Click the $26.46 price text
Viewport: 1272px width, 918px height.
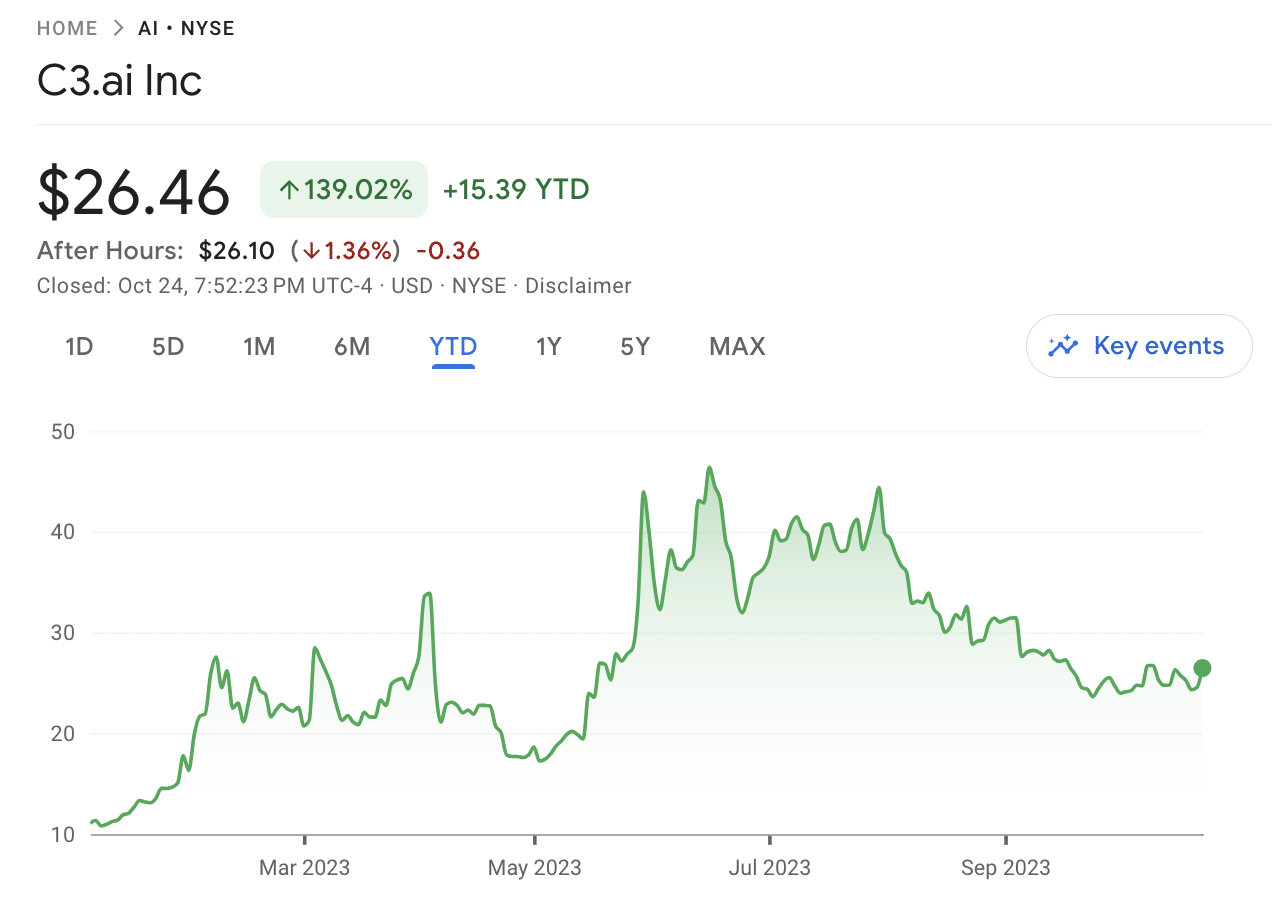(134, 191)
